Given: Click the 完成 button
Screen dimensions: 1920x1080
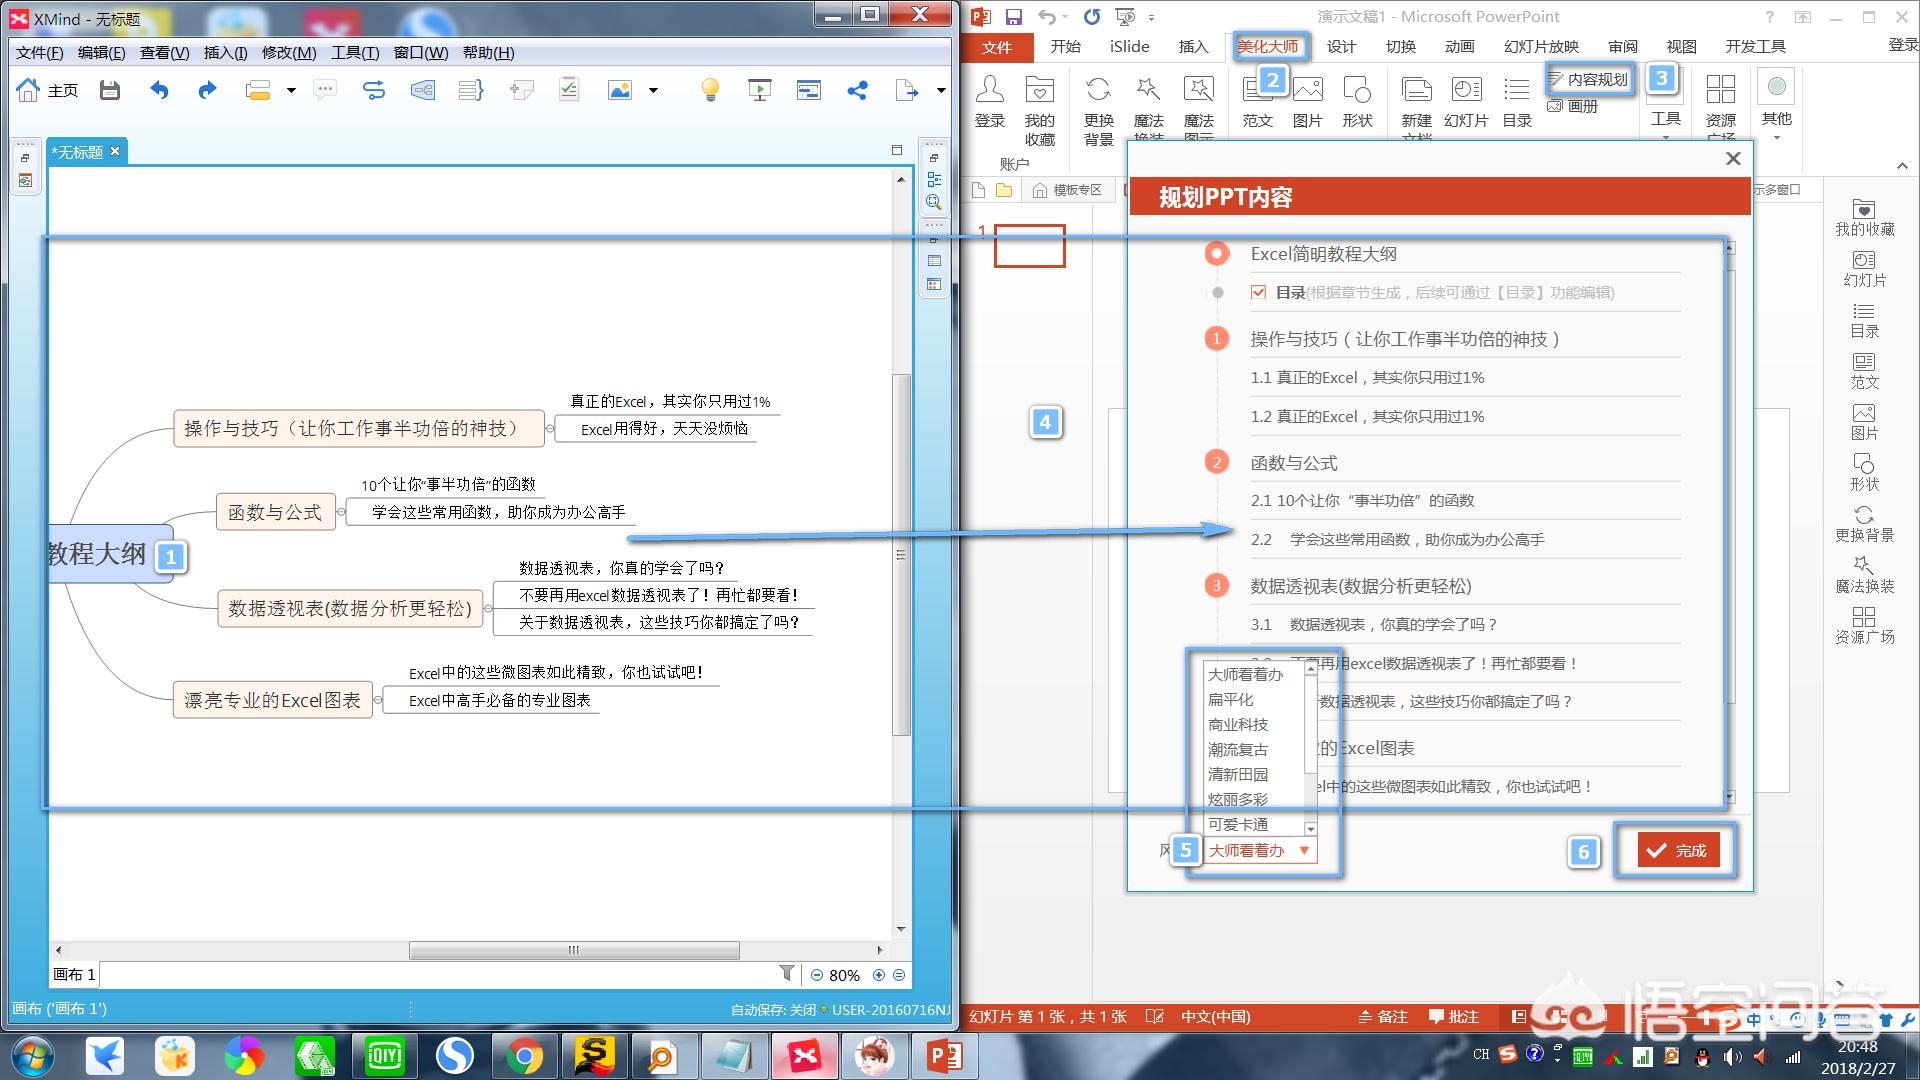Looking at the screenshot, I should 1678,851.
